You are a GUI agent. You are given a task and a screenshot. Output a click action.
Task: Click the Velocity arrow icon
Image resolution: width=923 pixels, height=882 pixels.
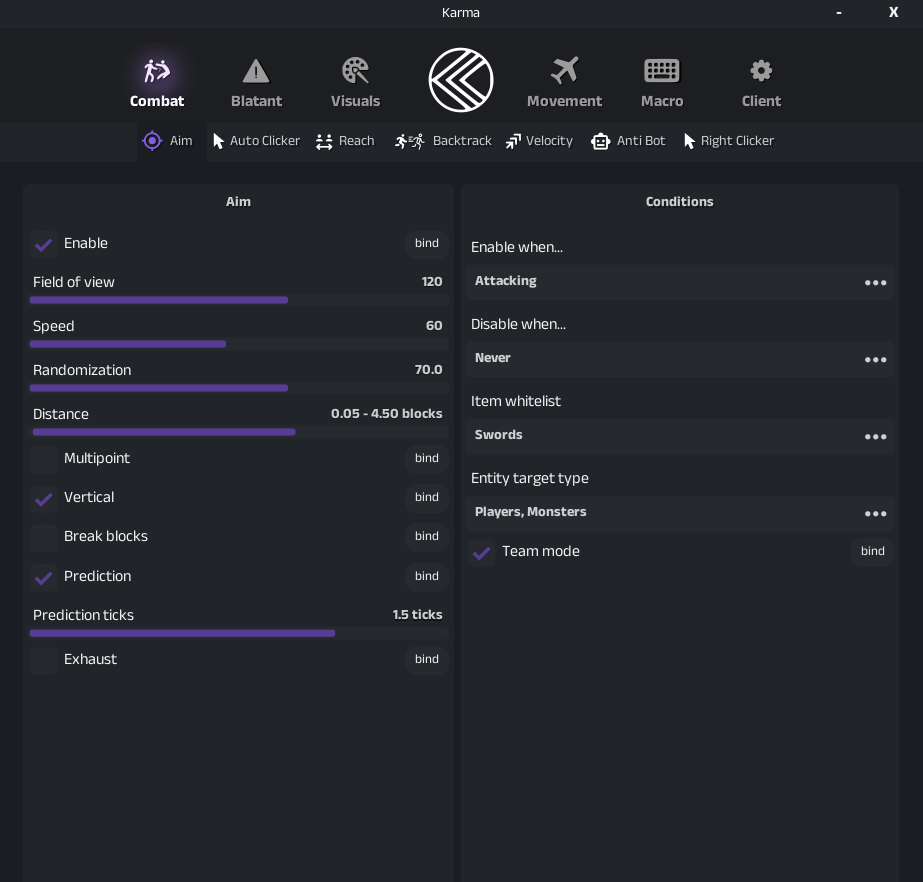pyautogui.click(x=513, y=141)
